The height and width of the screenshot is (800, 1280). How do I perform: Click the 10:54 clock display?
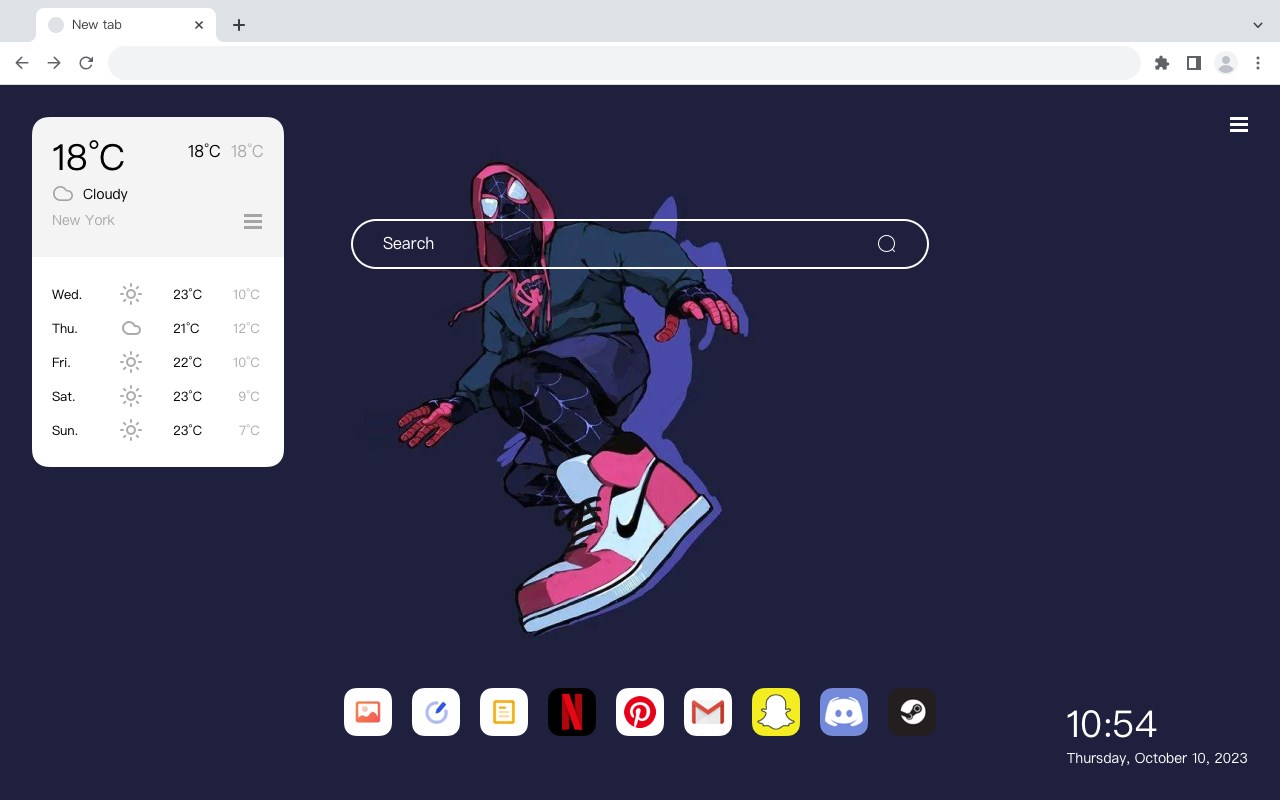[1111, 724]
